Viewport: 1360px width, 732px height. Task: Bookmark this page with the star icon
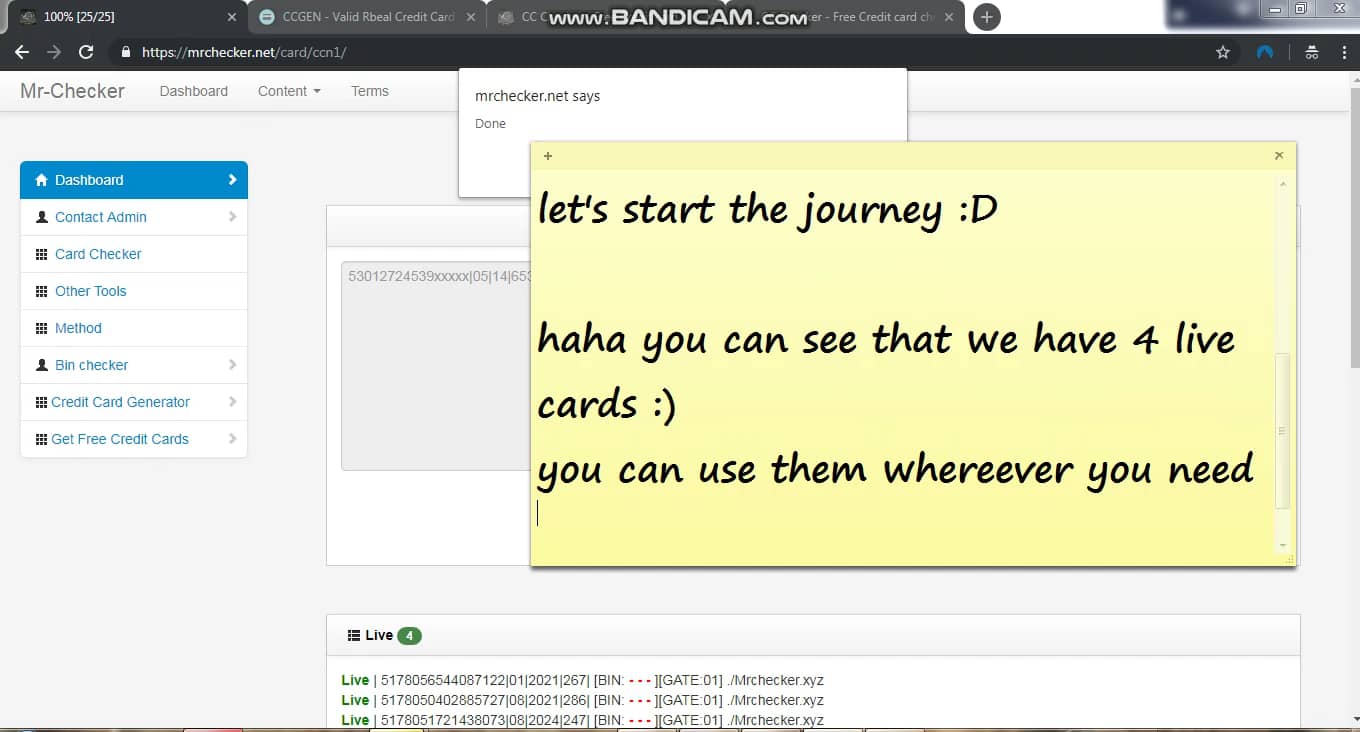1222,52
